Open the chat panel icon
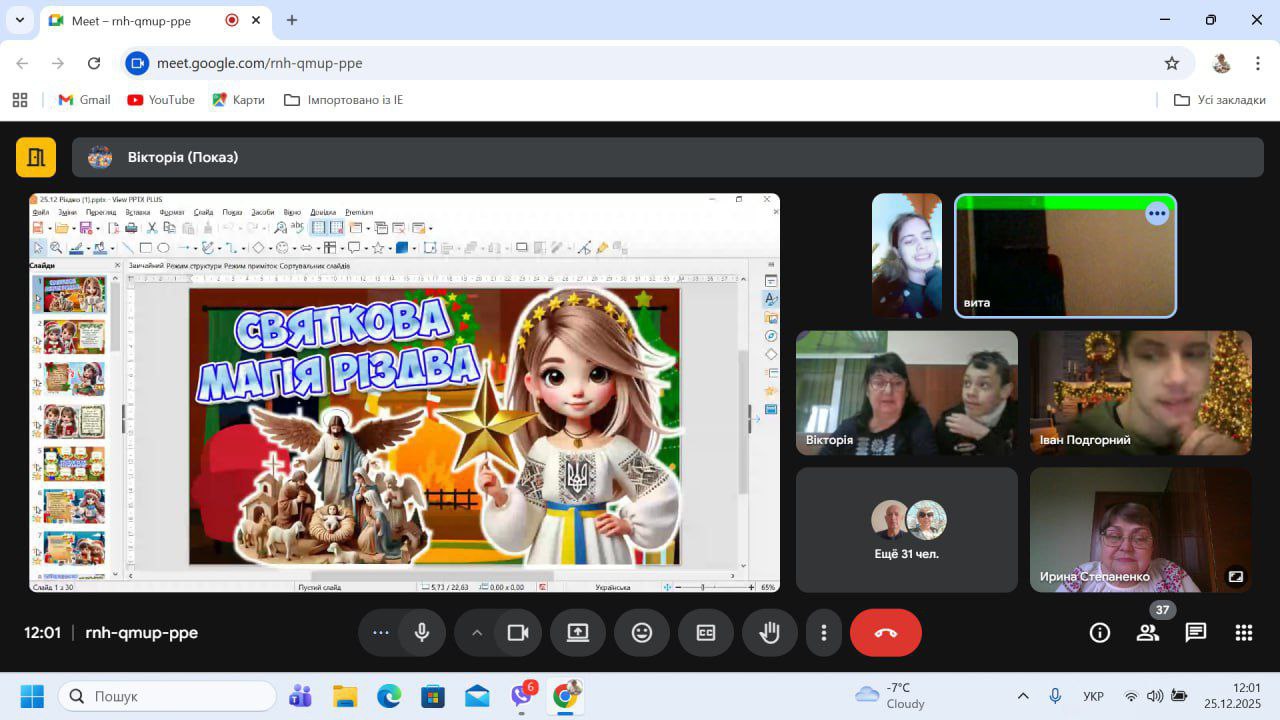 tap(1196, 633)
